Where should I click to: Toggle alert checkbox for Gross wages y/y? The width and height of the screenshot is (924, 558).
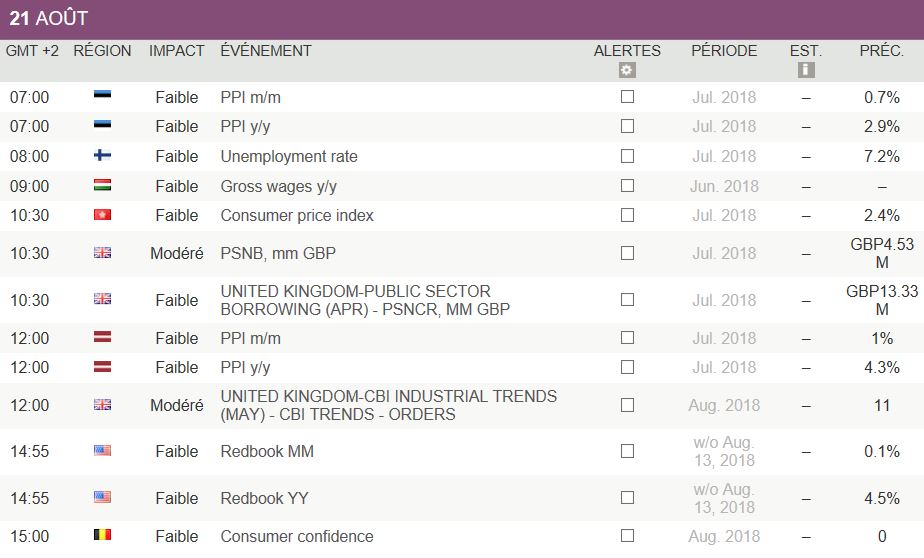627,186
